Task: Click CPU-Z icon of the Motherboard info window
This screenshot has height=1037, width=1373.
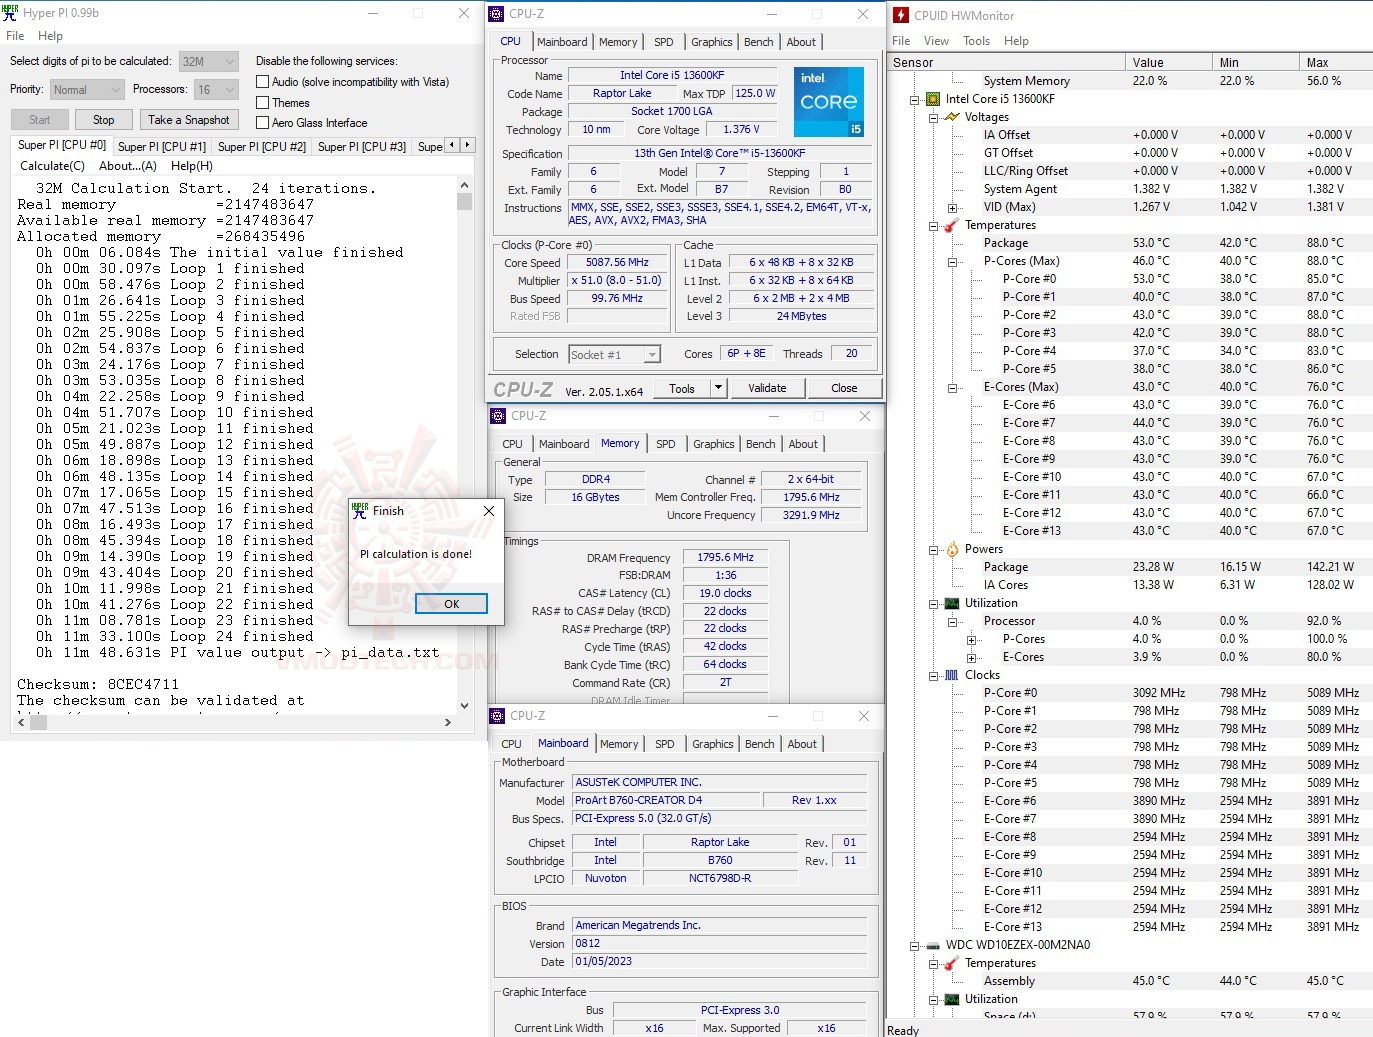Action: pyautogui.click(x=497, y=716)
